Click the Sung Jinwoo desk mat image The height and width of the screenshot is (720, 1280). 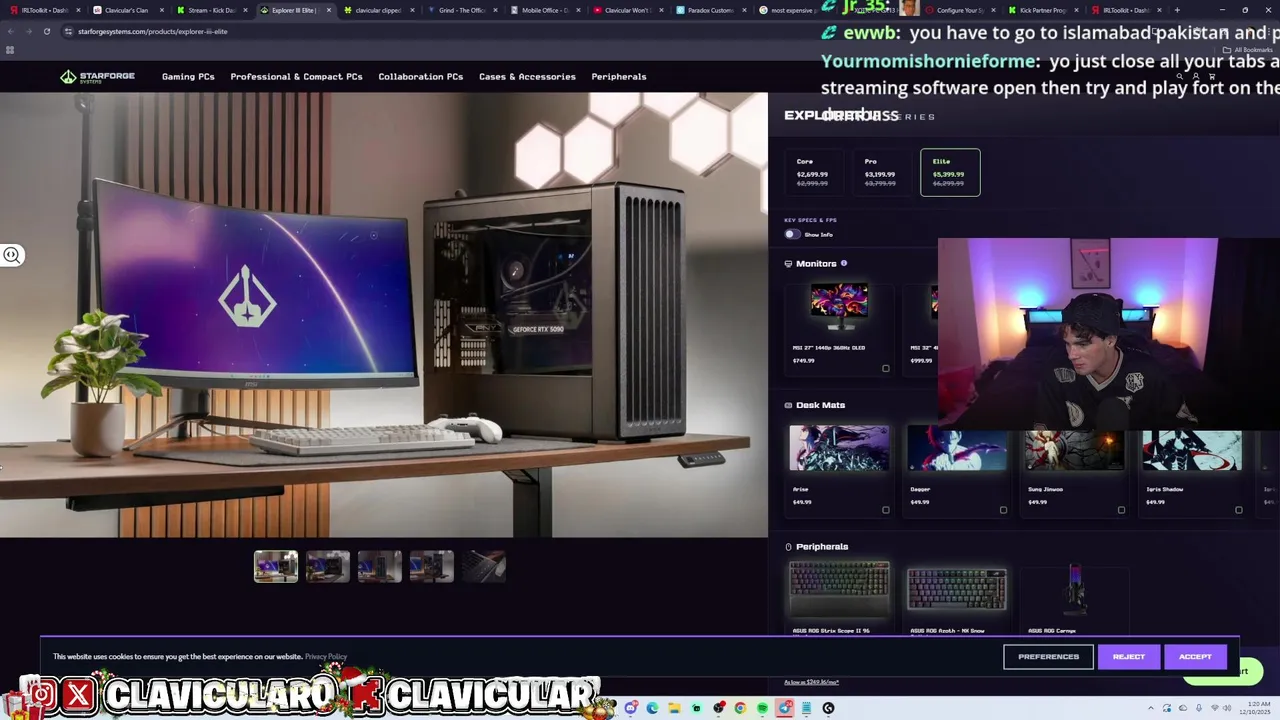click(x=1074, y=449)
